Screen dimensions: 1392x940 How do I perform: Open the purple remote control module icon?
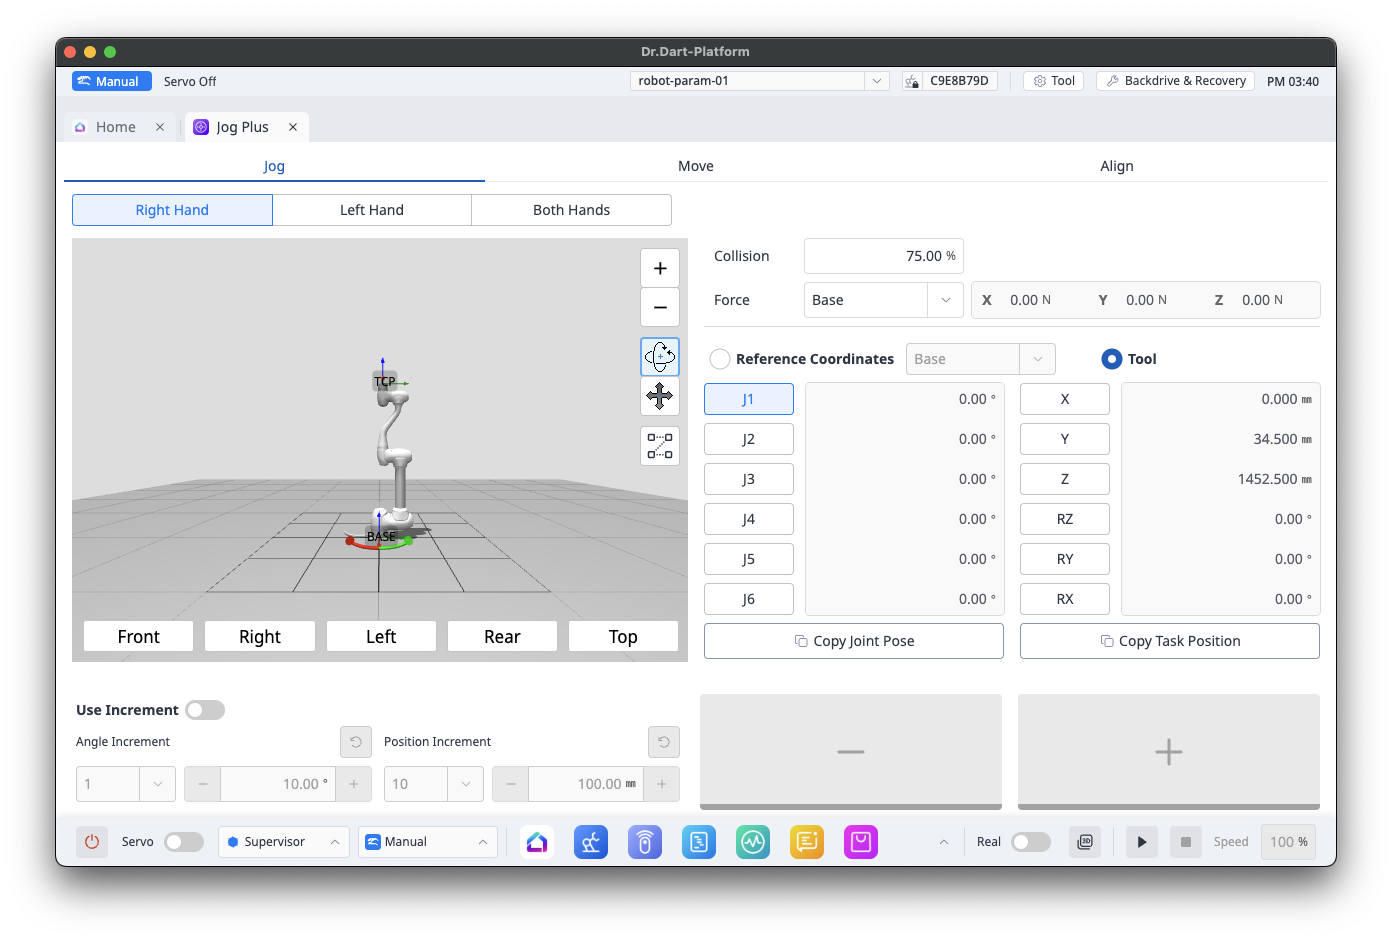pyautogui.click(x=645, y=842)
